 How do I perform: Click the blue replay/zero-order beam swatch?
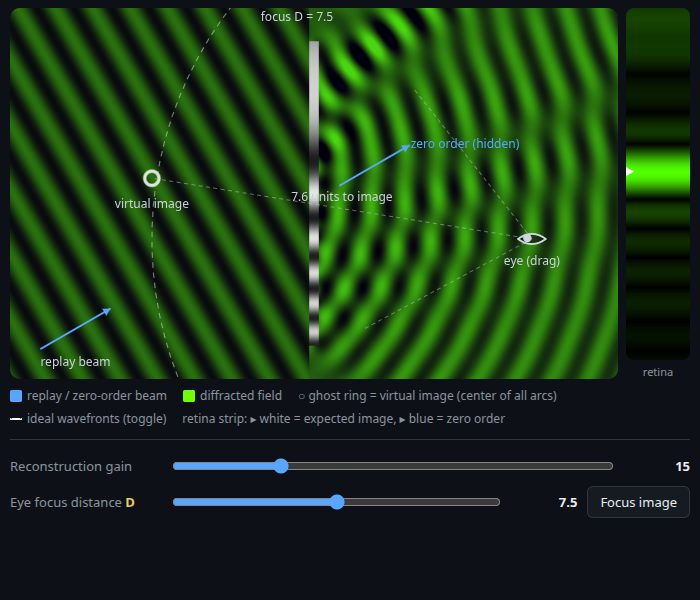pyautogui.click(x=16, y=396)
